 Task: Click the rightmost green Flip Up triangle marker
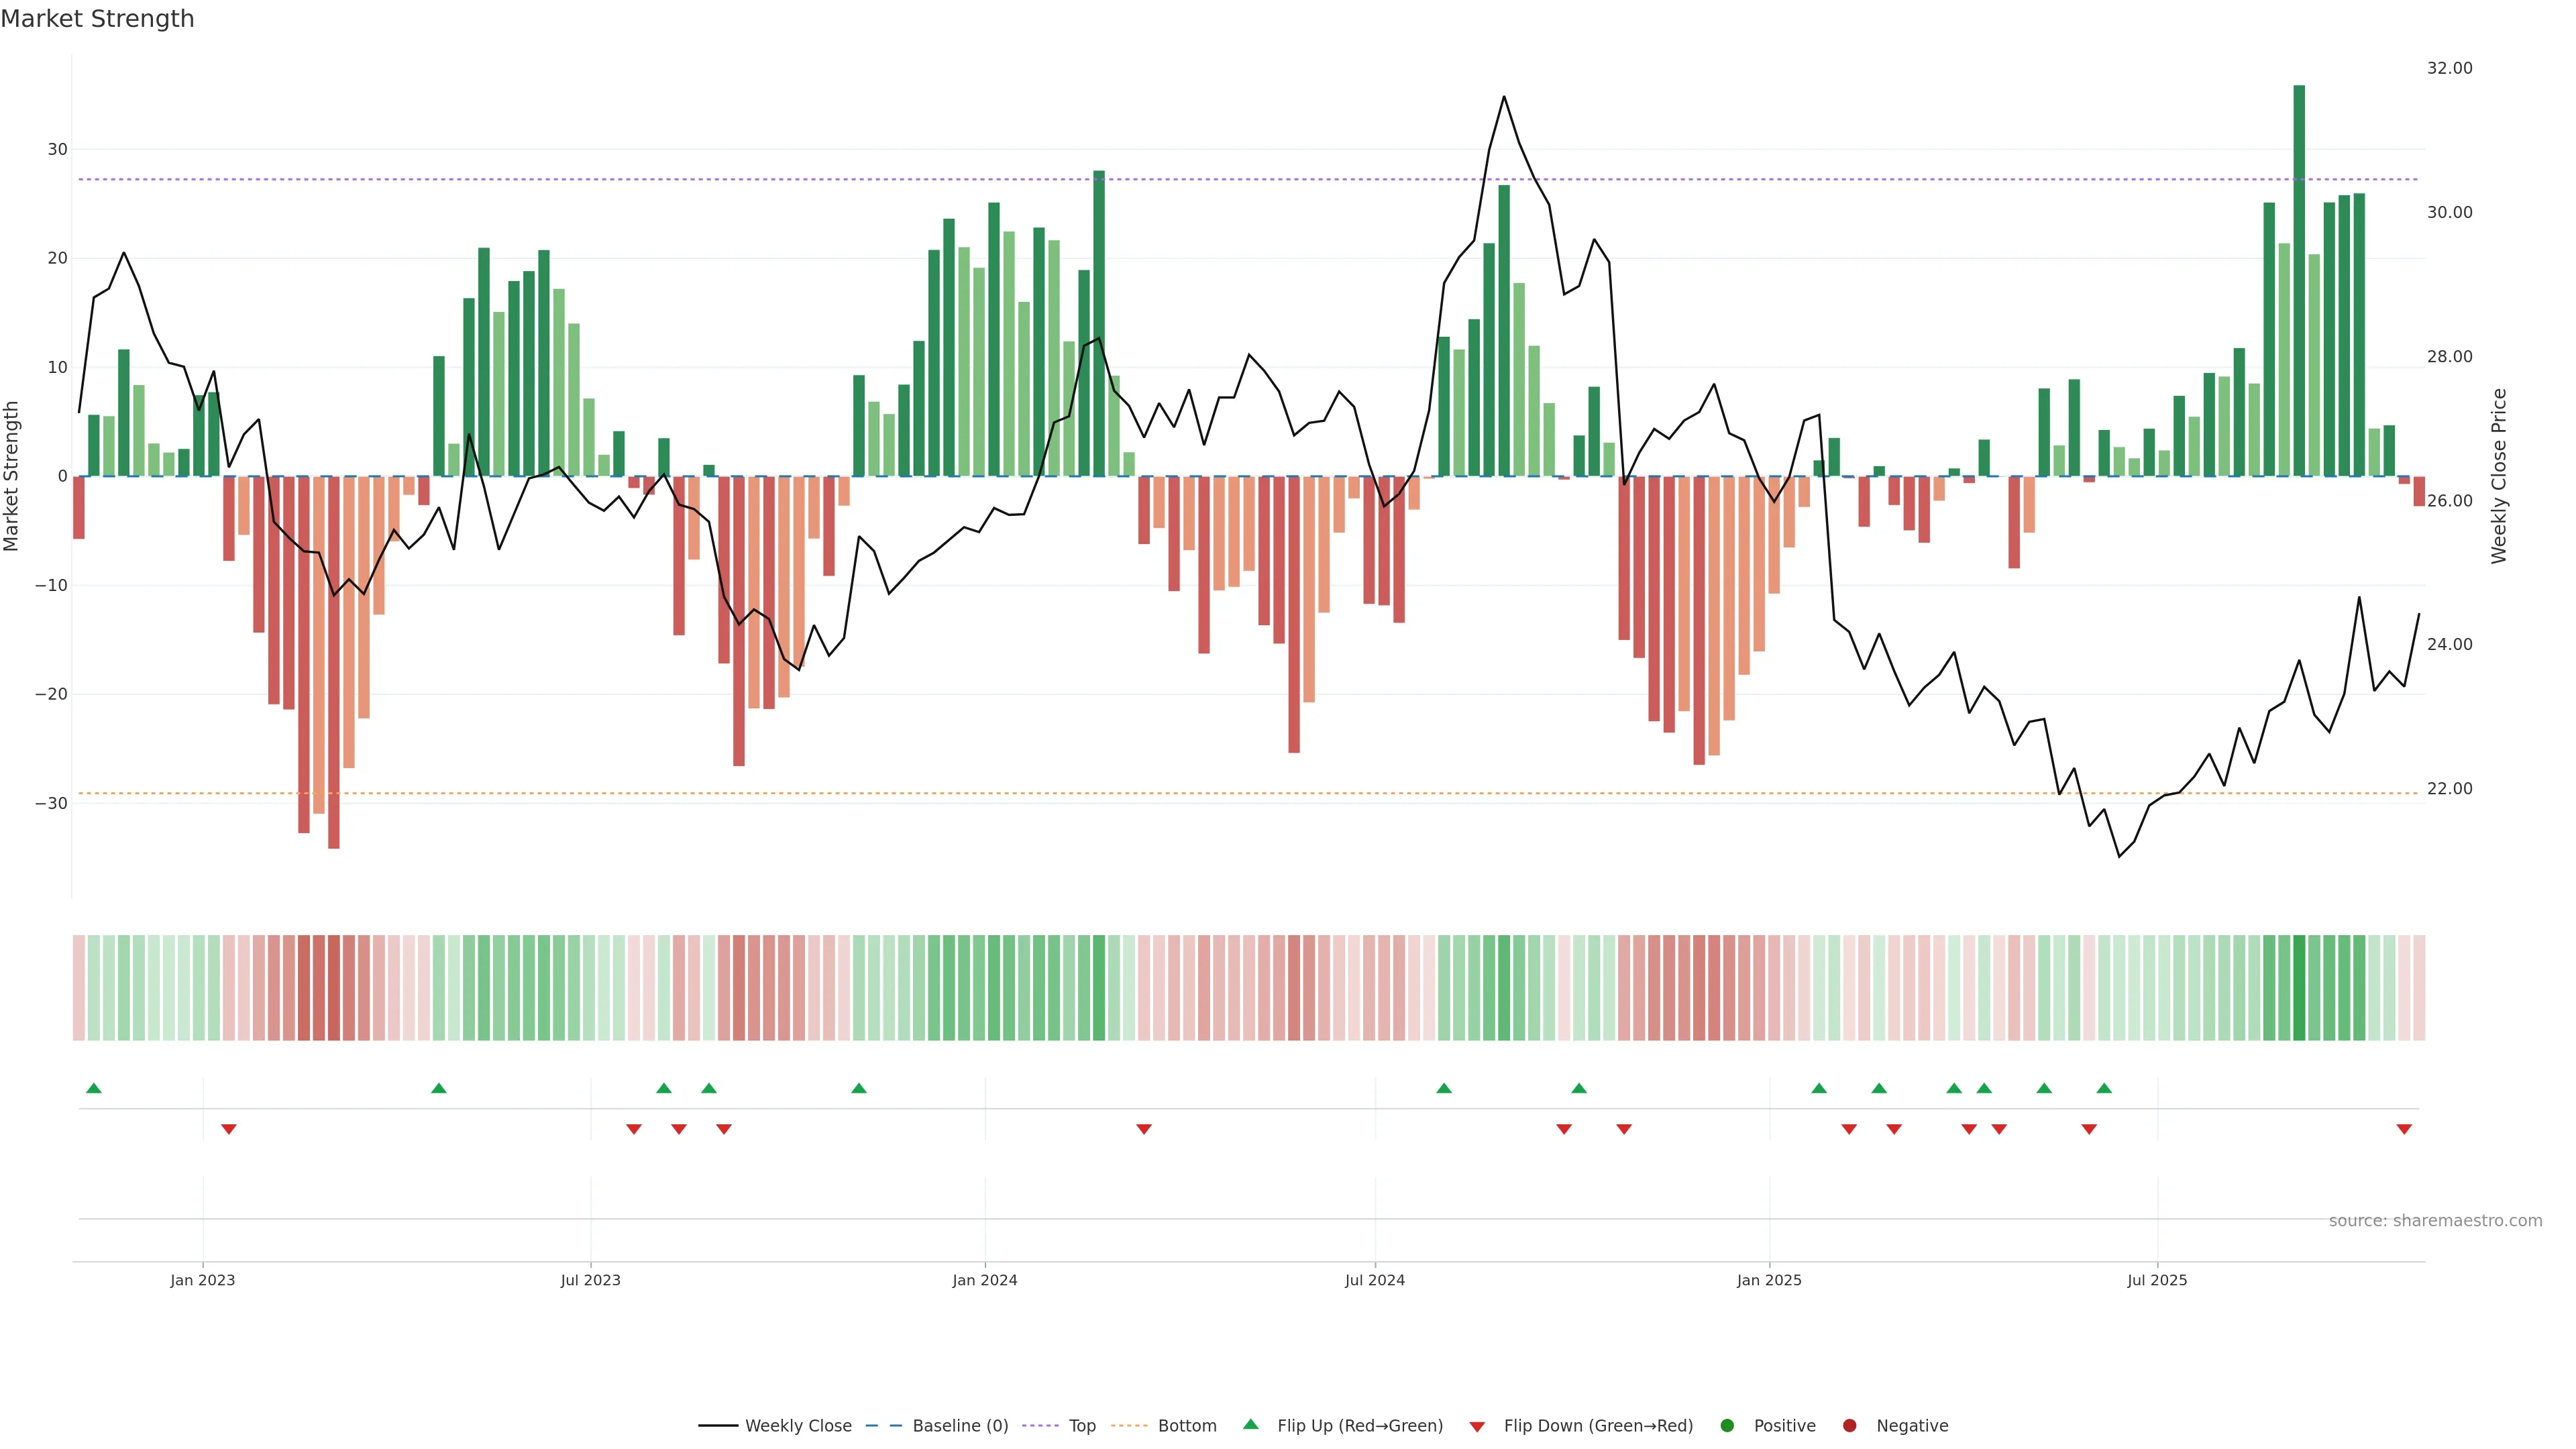[2104, 1088]
